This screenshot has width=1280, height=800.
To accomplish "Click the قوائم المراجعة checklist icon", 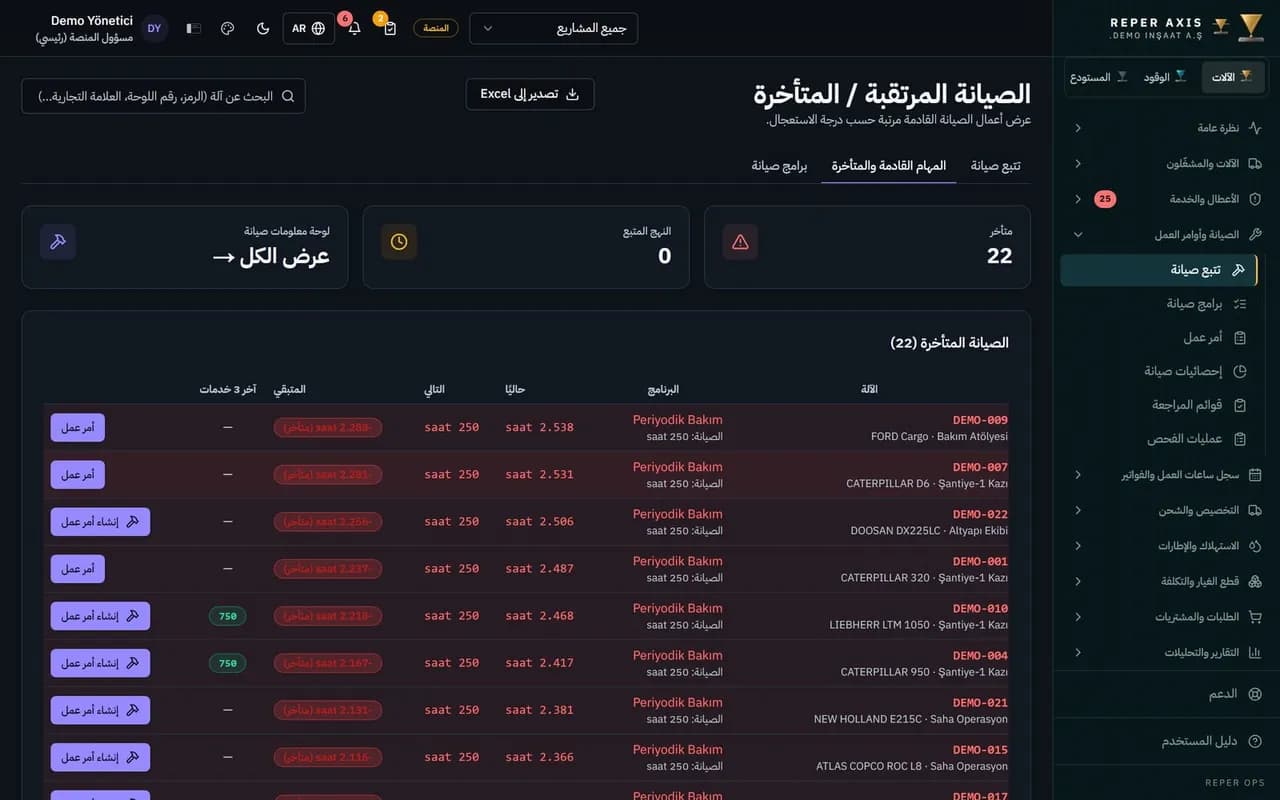I will [x=1240, y=405].
